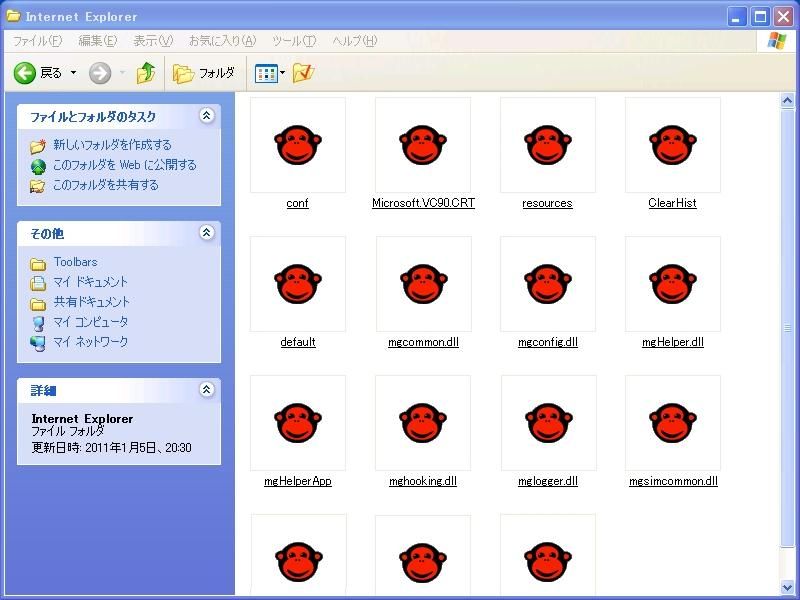Click the My Computer sidebar link

(90, 322)
